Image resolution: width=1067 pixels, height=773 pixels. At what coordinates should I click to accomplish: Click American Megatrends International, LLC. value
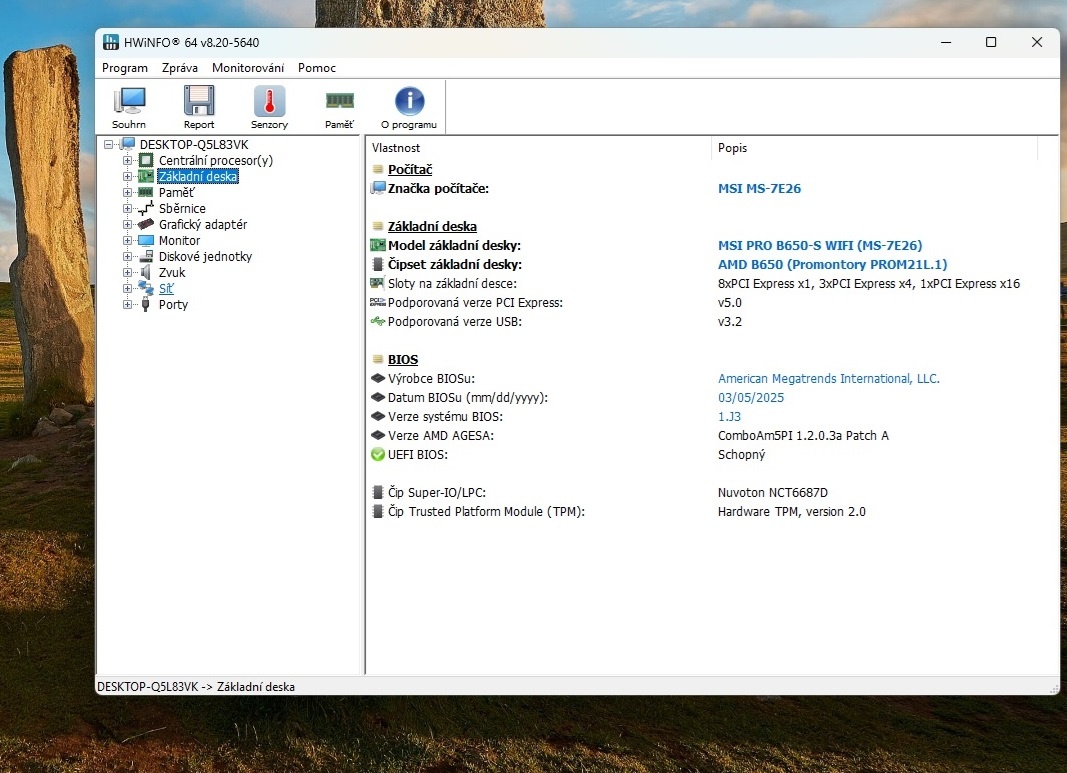pos(828,378)
